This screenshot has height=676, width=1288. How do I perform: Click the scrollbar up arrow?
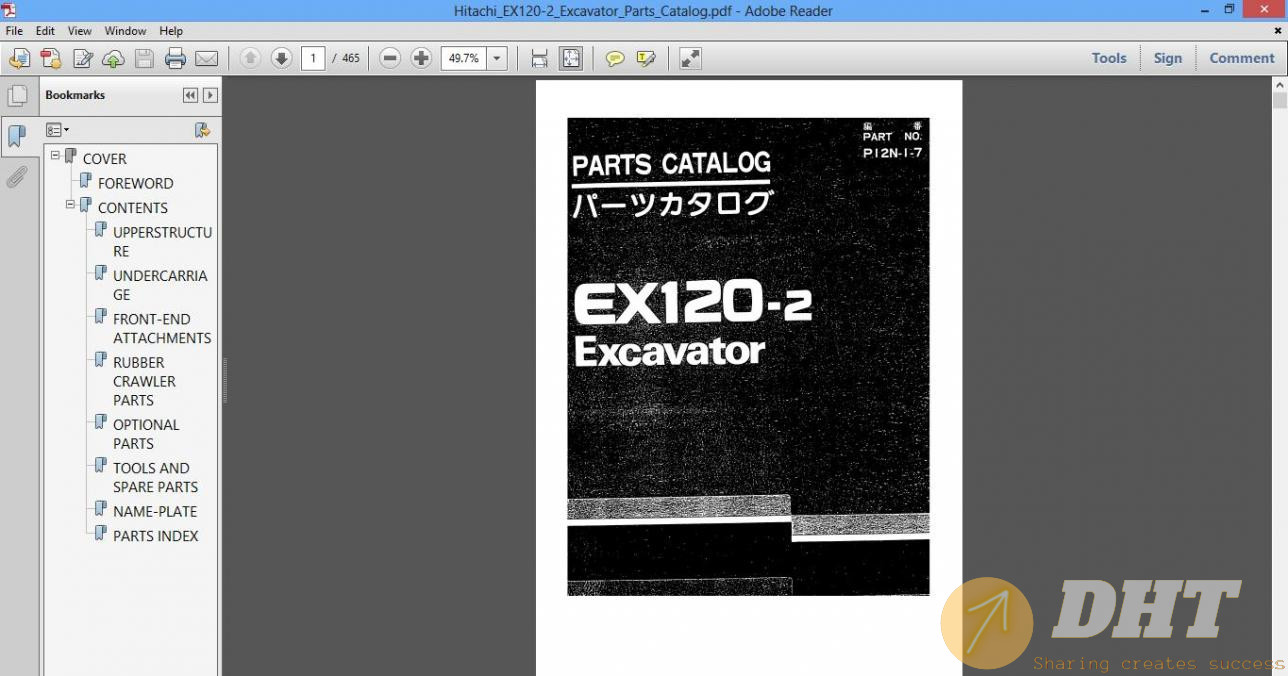click(1279, 83)
